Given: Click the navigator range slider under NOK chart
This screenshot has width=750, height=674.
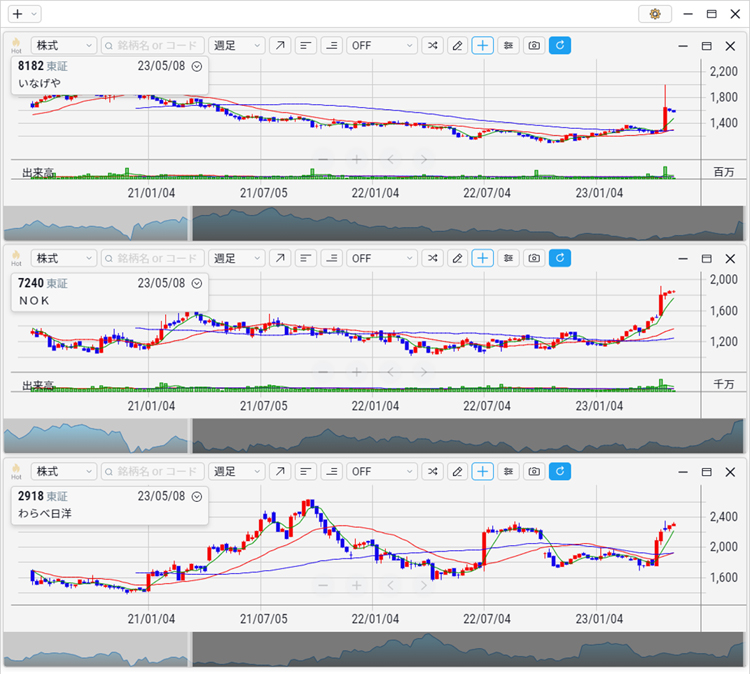Looking at the screenshot, I should (466, 436).
